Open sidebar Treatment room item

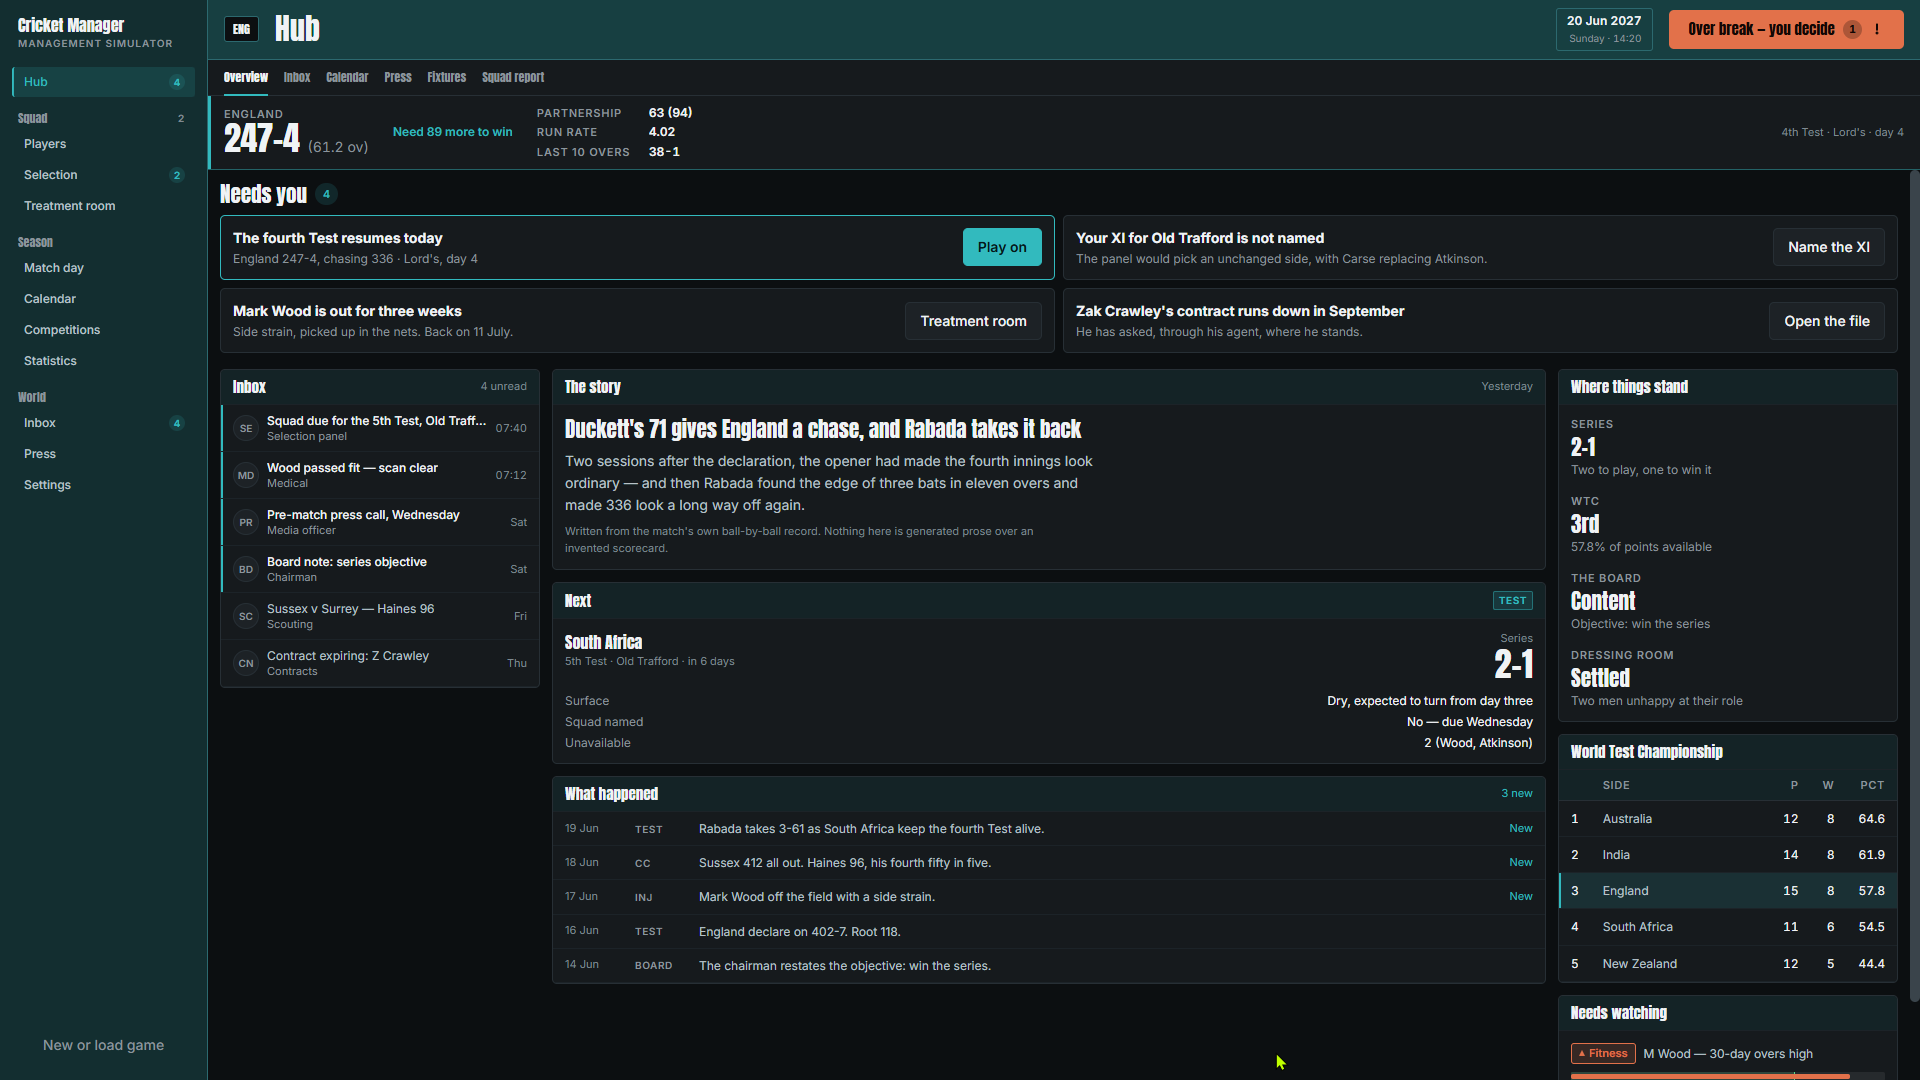(103, 206)
